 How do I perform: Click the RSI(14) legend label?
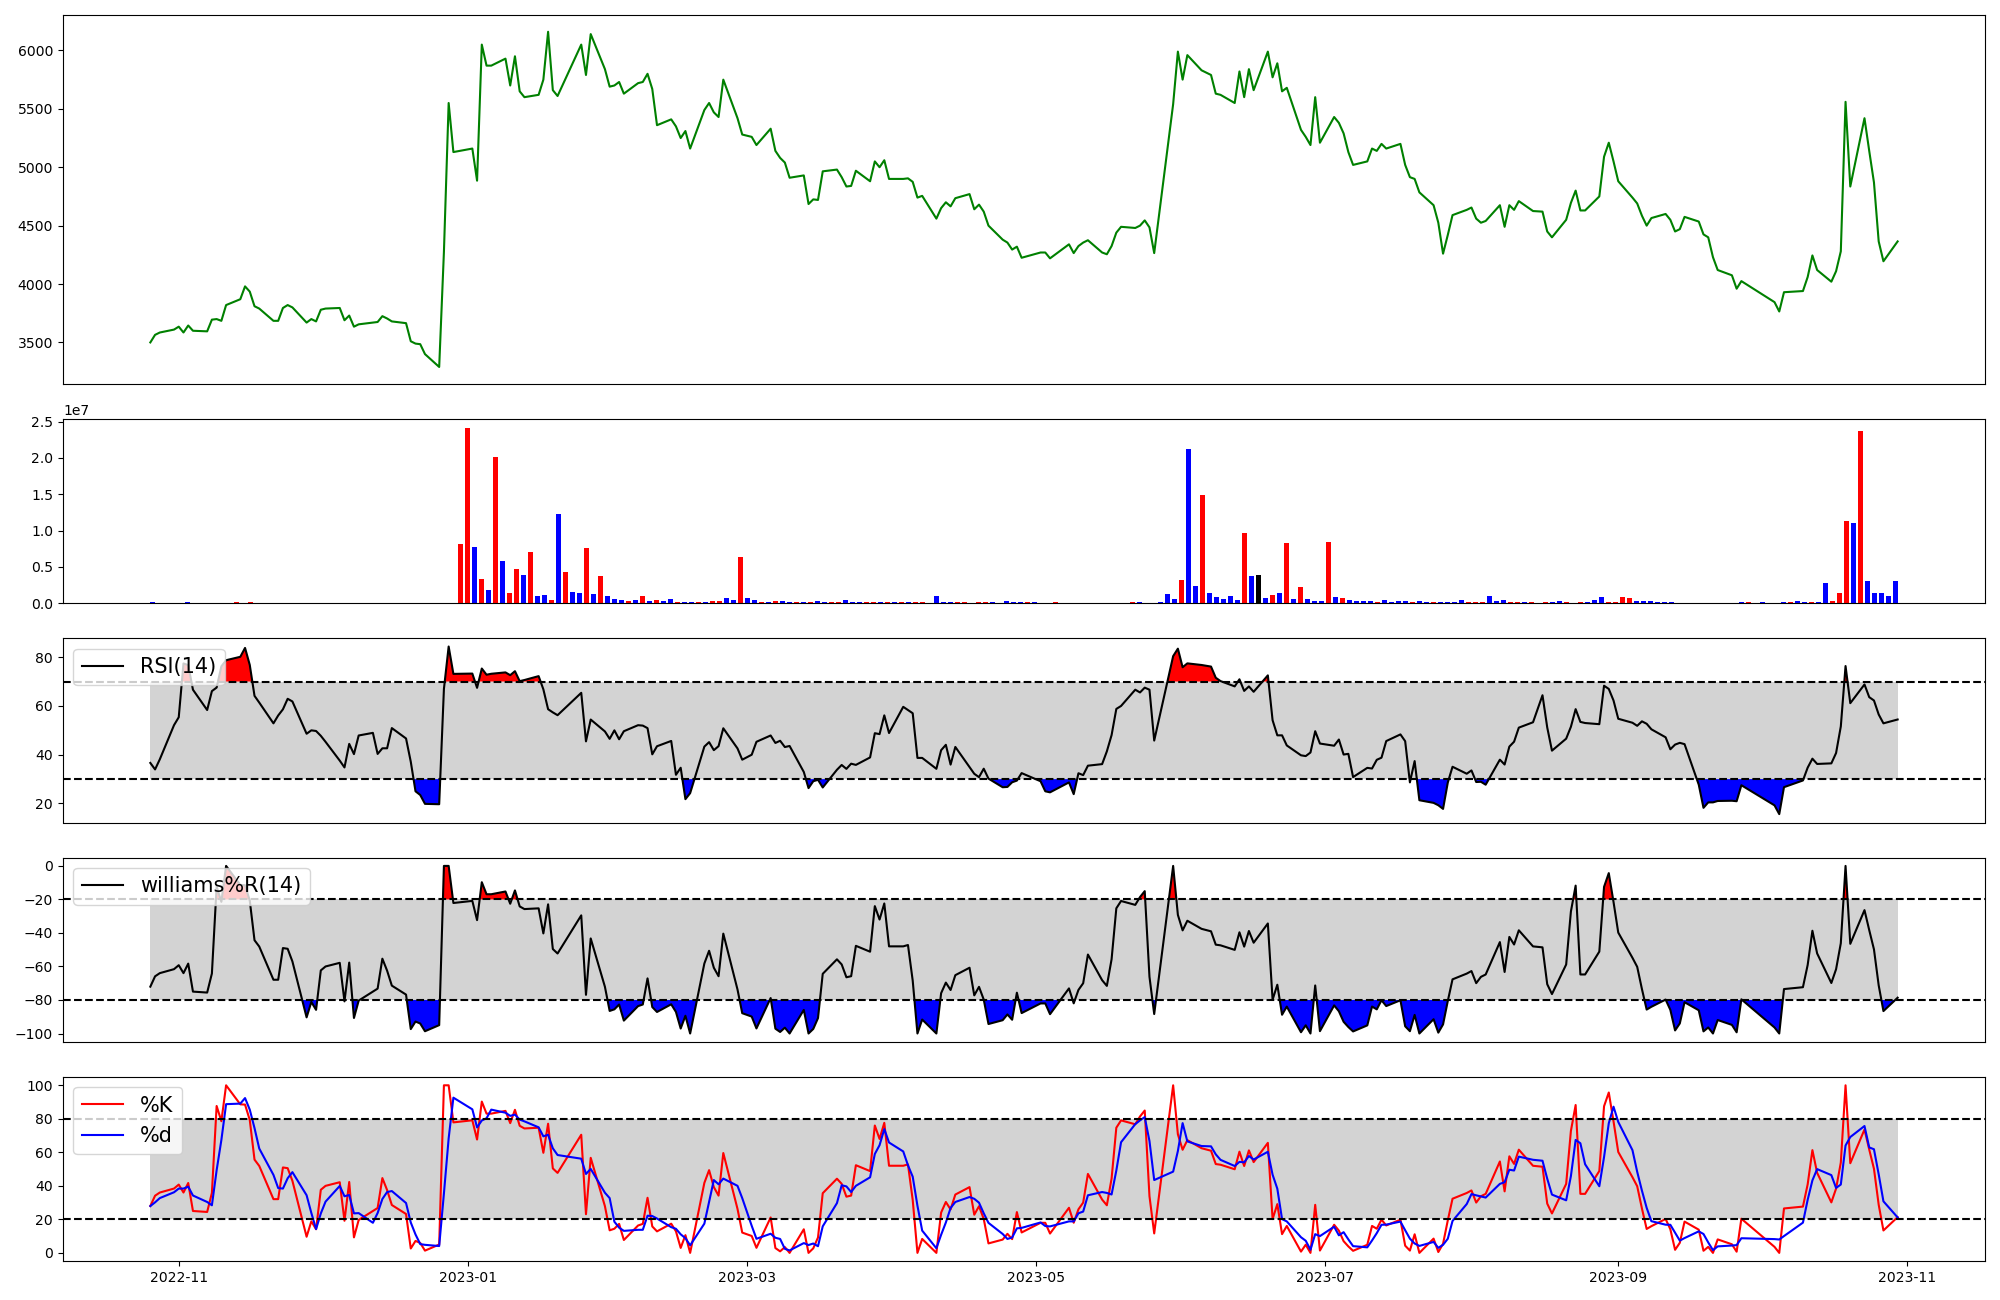[x=177, y=666]
